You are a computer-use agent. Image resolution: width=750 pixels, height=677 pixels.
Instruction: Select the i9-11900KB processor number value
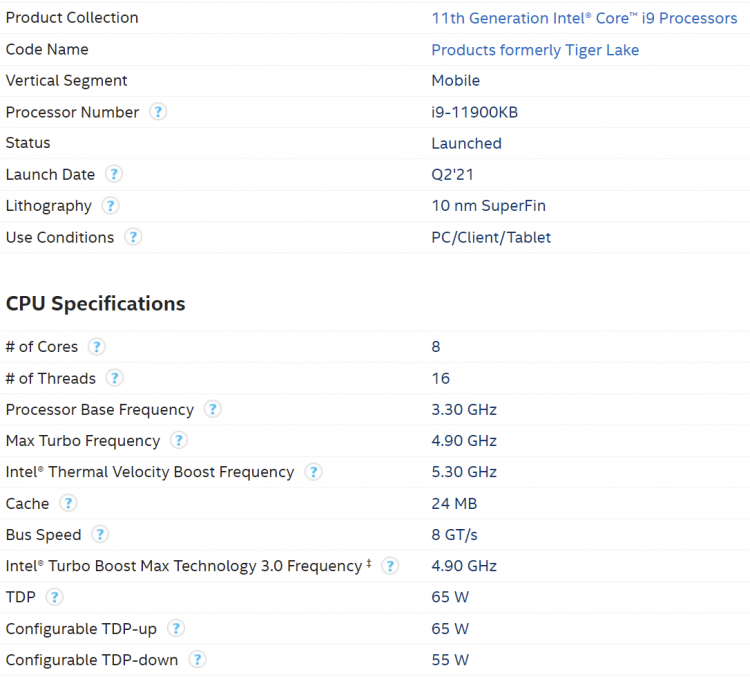[x=474, y=112]
